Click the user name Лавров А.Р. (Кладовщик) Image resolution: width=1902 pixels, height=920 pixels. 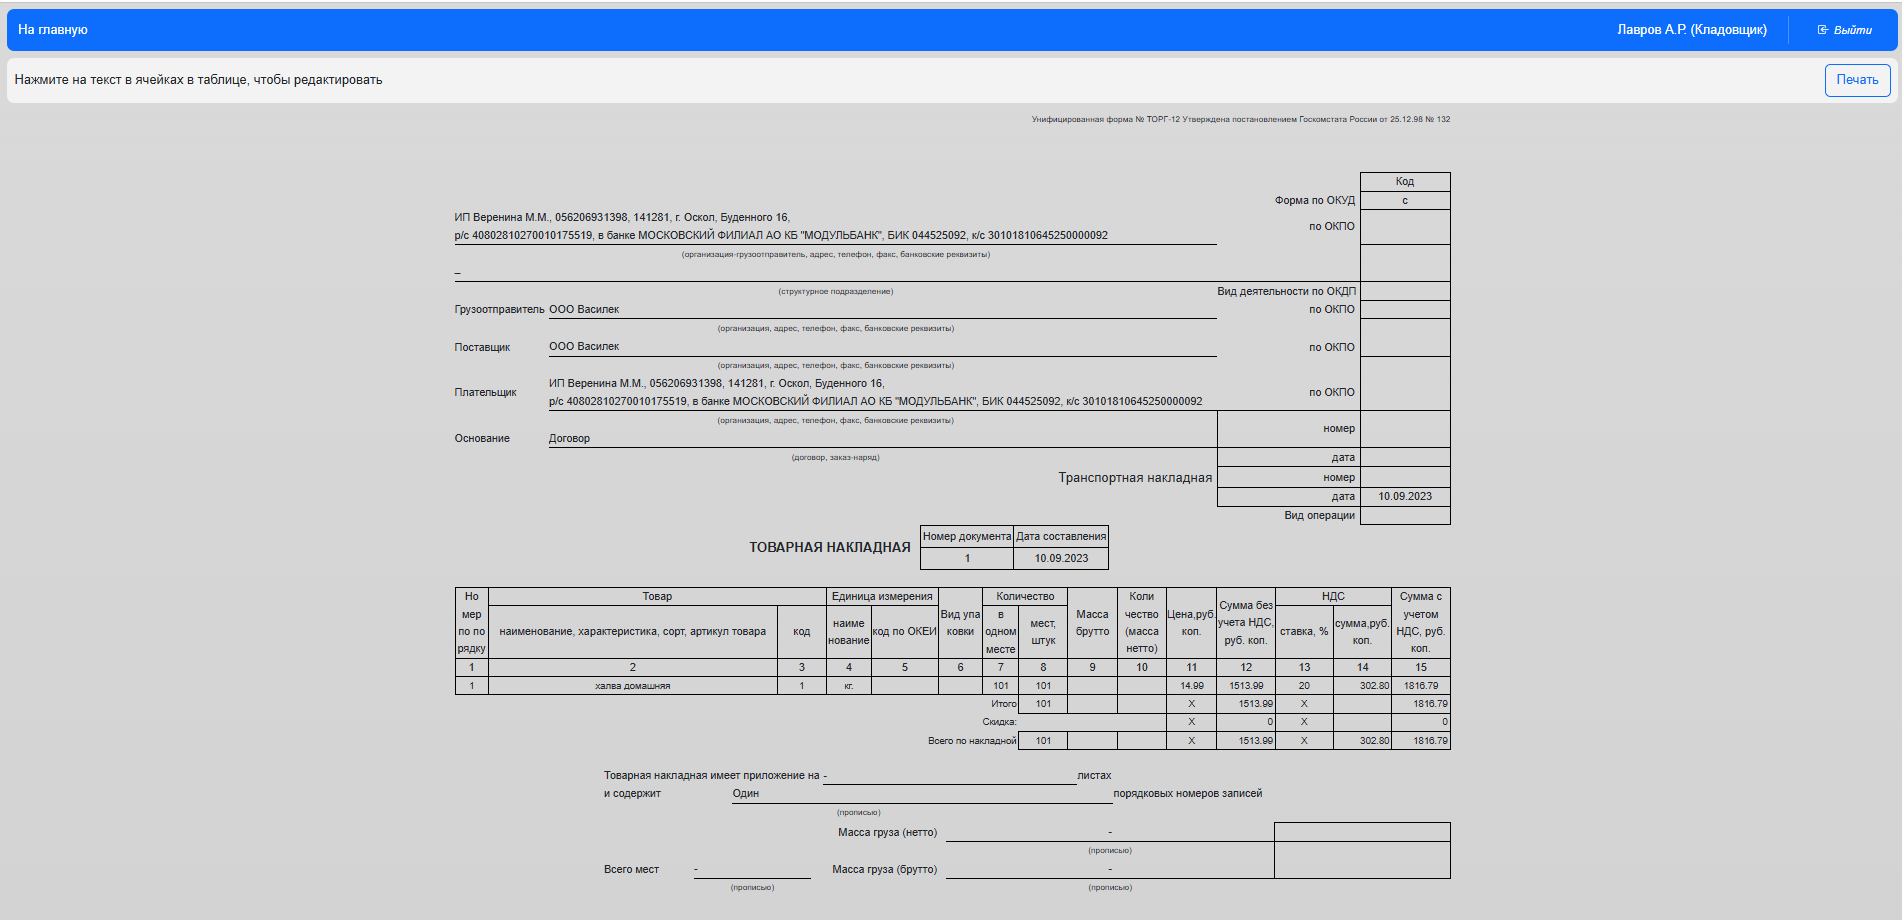(1692, 30)
